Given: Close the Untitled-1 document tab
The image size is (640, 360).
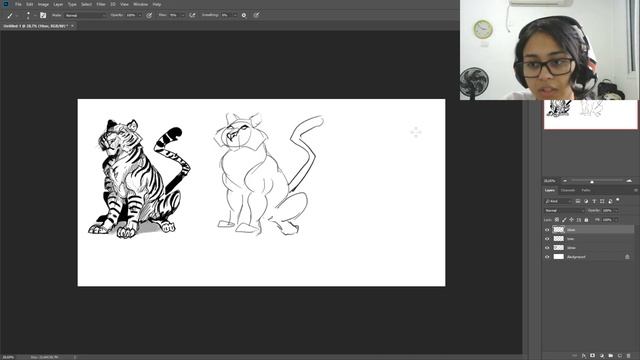Looking at the screenshot, I should click(73, 26).
